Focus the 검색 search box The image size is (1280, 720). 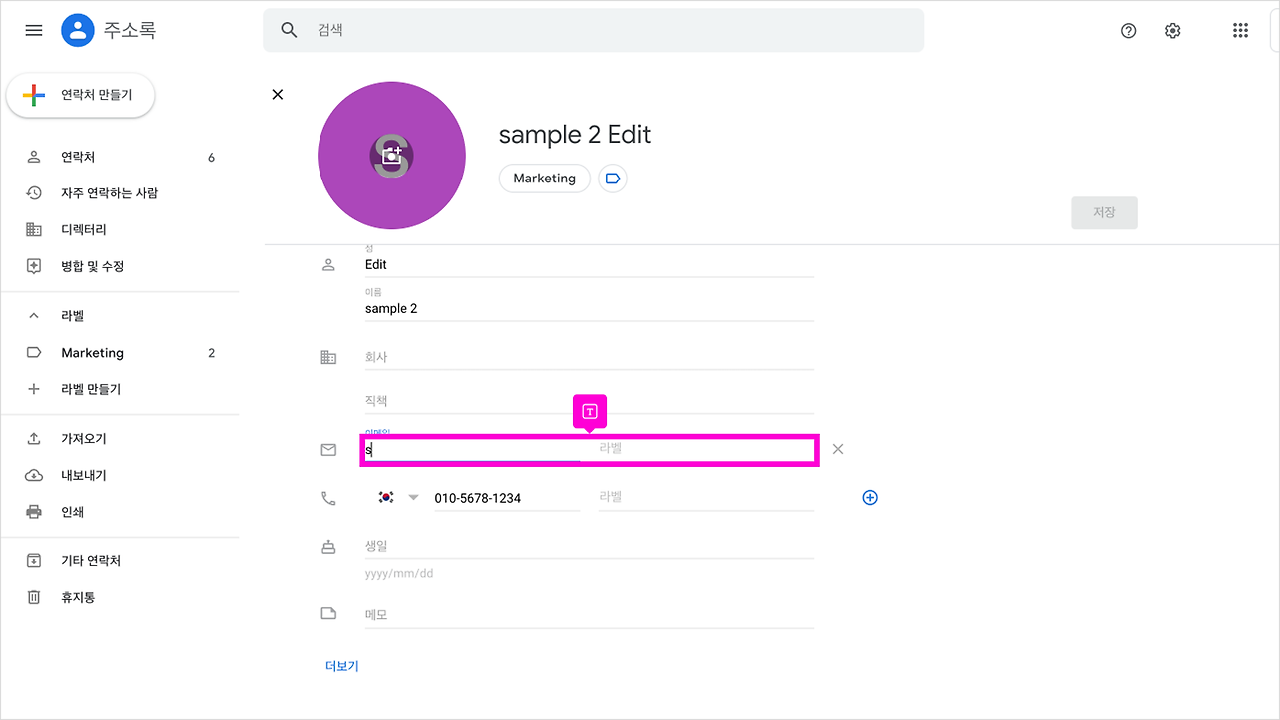click(594, 30)
